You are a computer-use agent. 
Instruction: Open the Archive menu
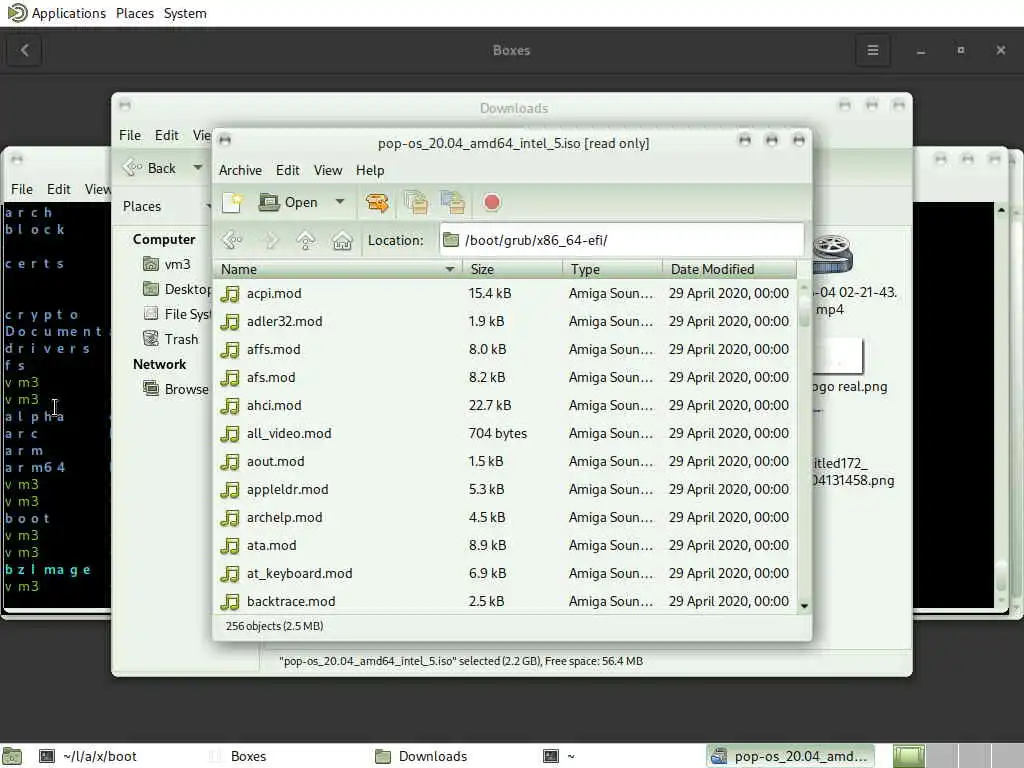pos(240,170)
